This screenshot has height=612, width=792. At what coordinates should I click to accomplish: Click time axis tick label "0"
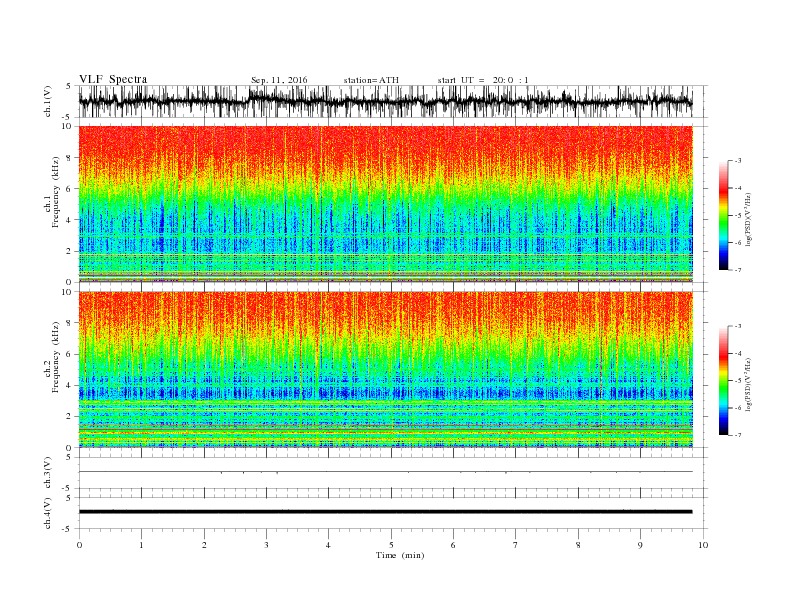[x=79, y=545]
